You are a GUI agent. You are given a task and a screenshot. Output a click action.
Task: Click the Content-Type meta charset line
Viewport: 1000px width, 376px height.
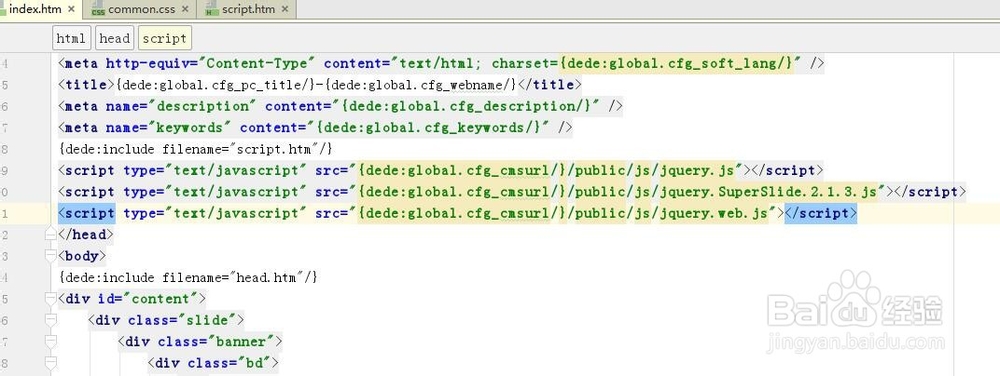tap(441, 64)
